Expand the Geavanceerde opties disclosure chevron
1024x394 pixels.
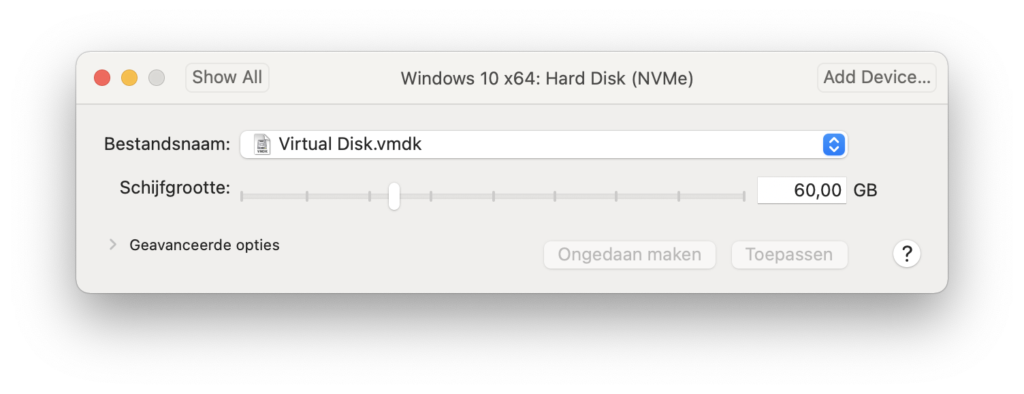click(x=113, y=245)
